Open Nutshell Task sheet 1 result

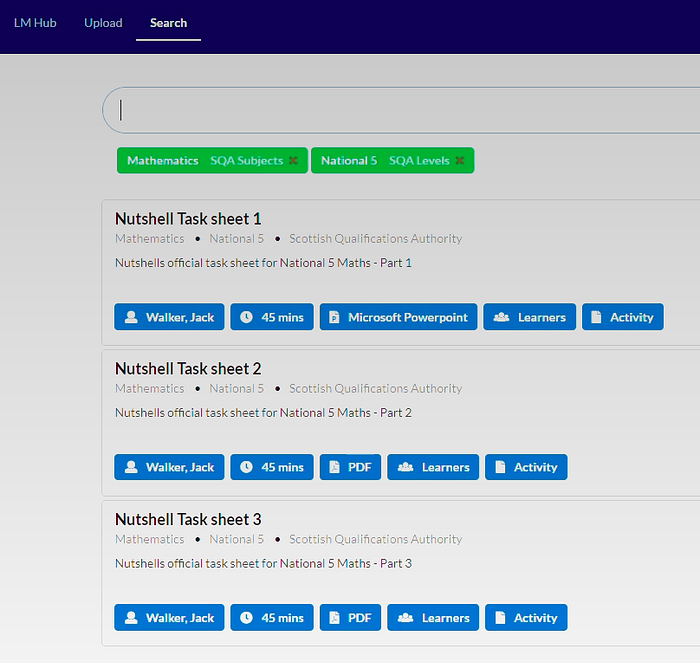click(188, 219)
